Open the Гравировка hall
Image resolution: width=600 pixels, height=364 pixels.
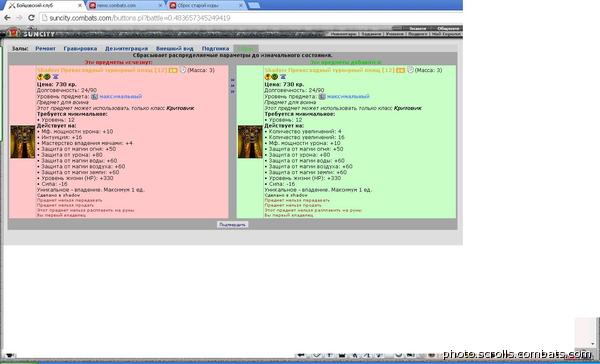80,49
